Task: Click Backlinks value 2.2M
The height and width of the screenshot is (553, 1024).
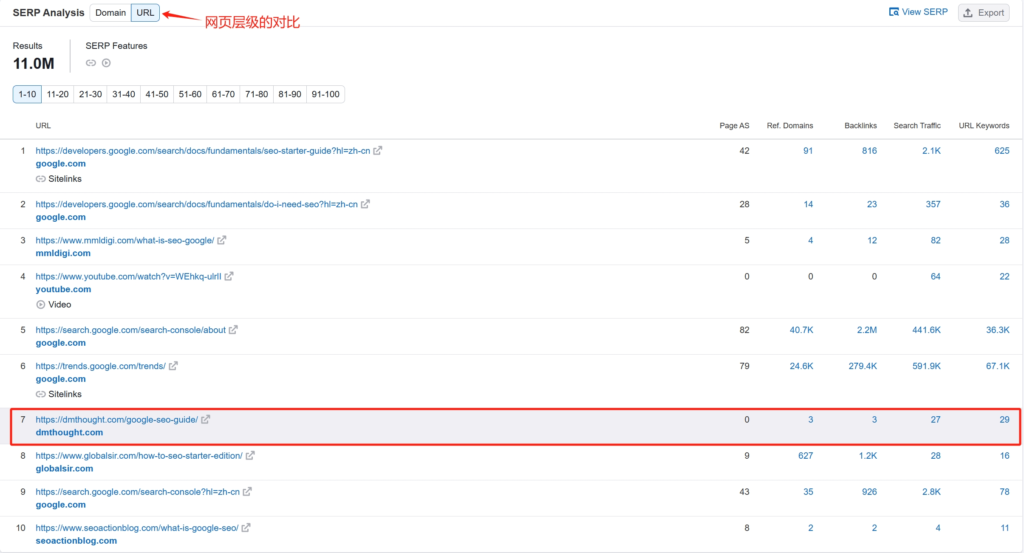Action: click(x=867, y=330)
